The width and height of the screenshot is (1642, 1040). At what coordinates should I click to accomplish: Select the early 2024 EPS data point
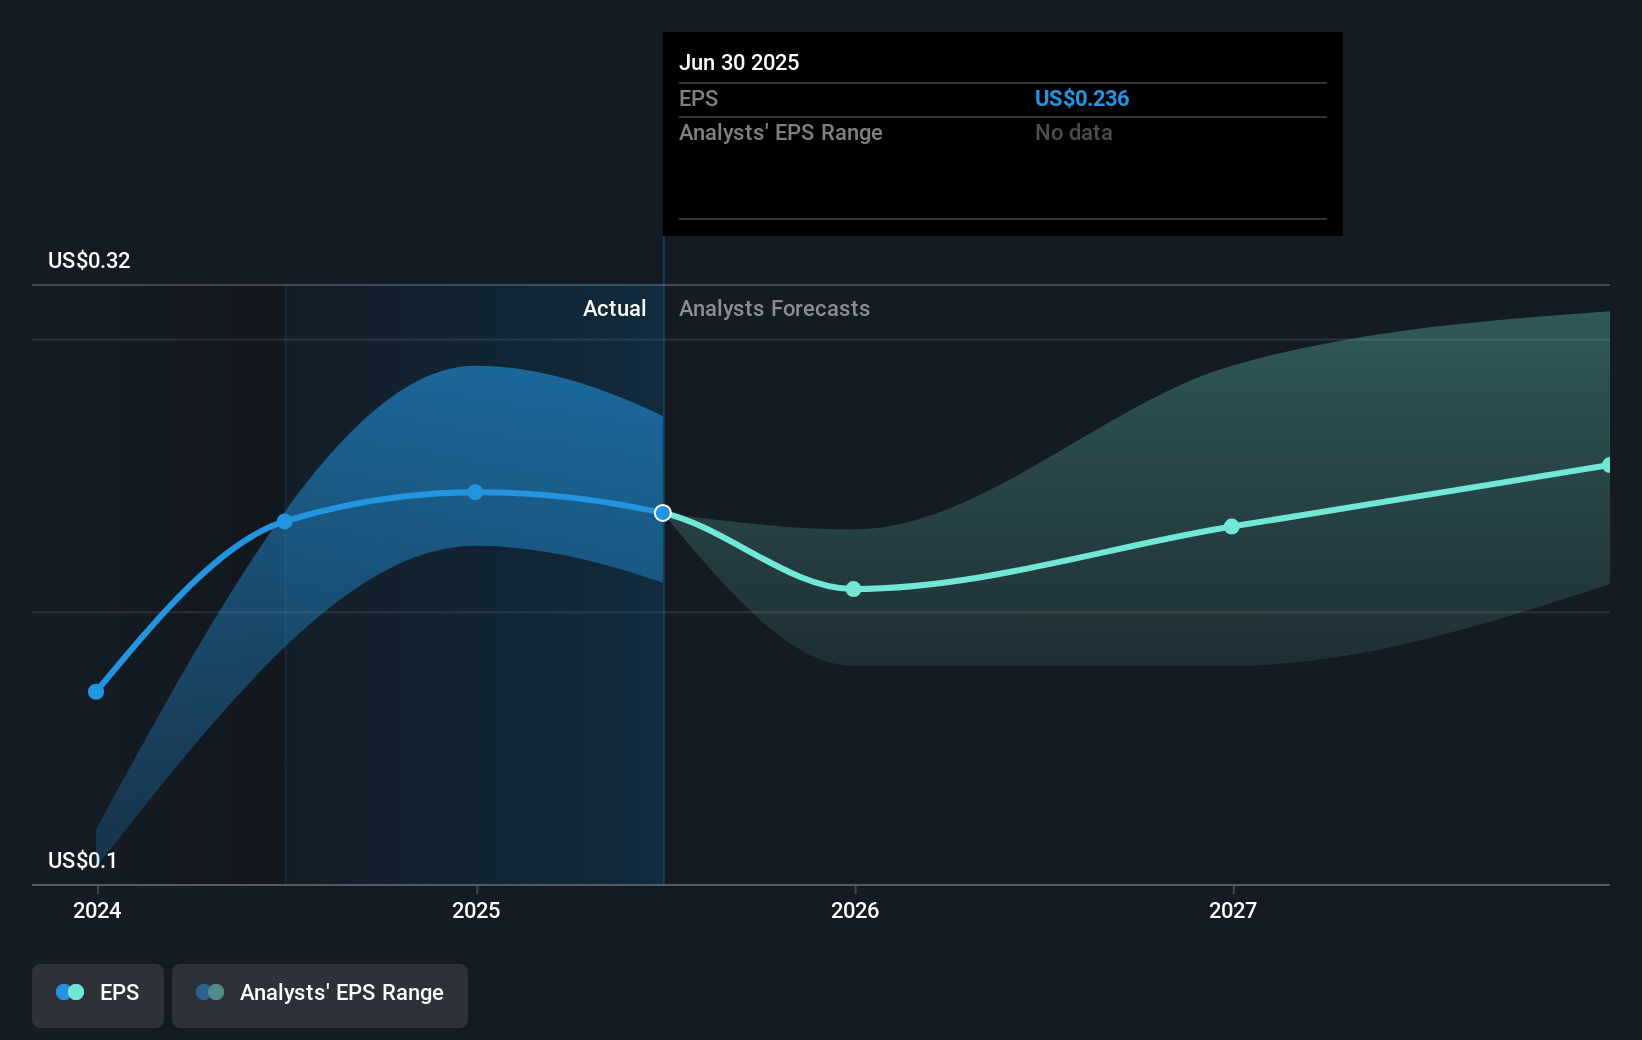pos(96,692)
